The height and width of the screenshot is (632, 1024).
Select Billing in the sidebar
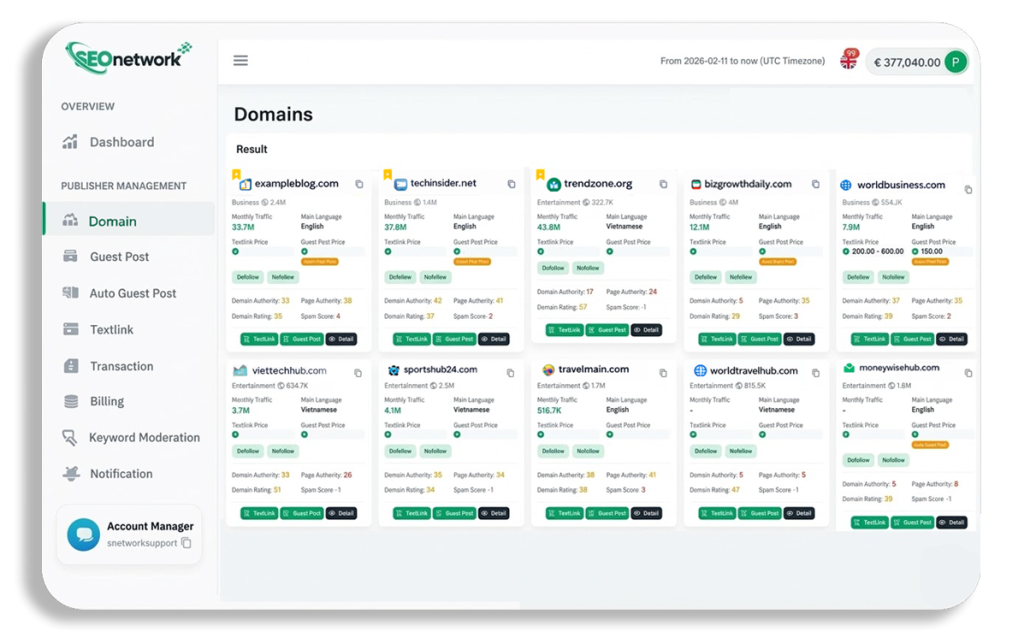click(x=107, y=401)
